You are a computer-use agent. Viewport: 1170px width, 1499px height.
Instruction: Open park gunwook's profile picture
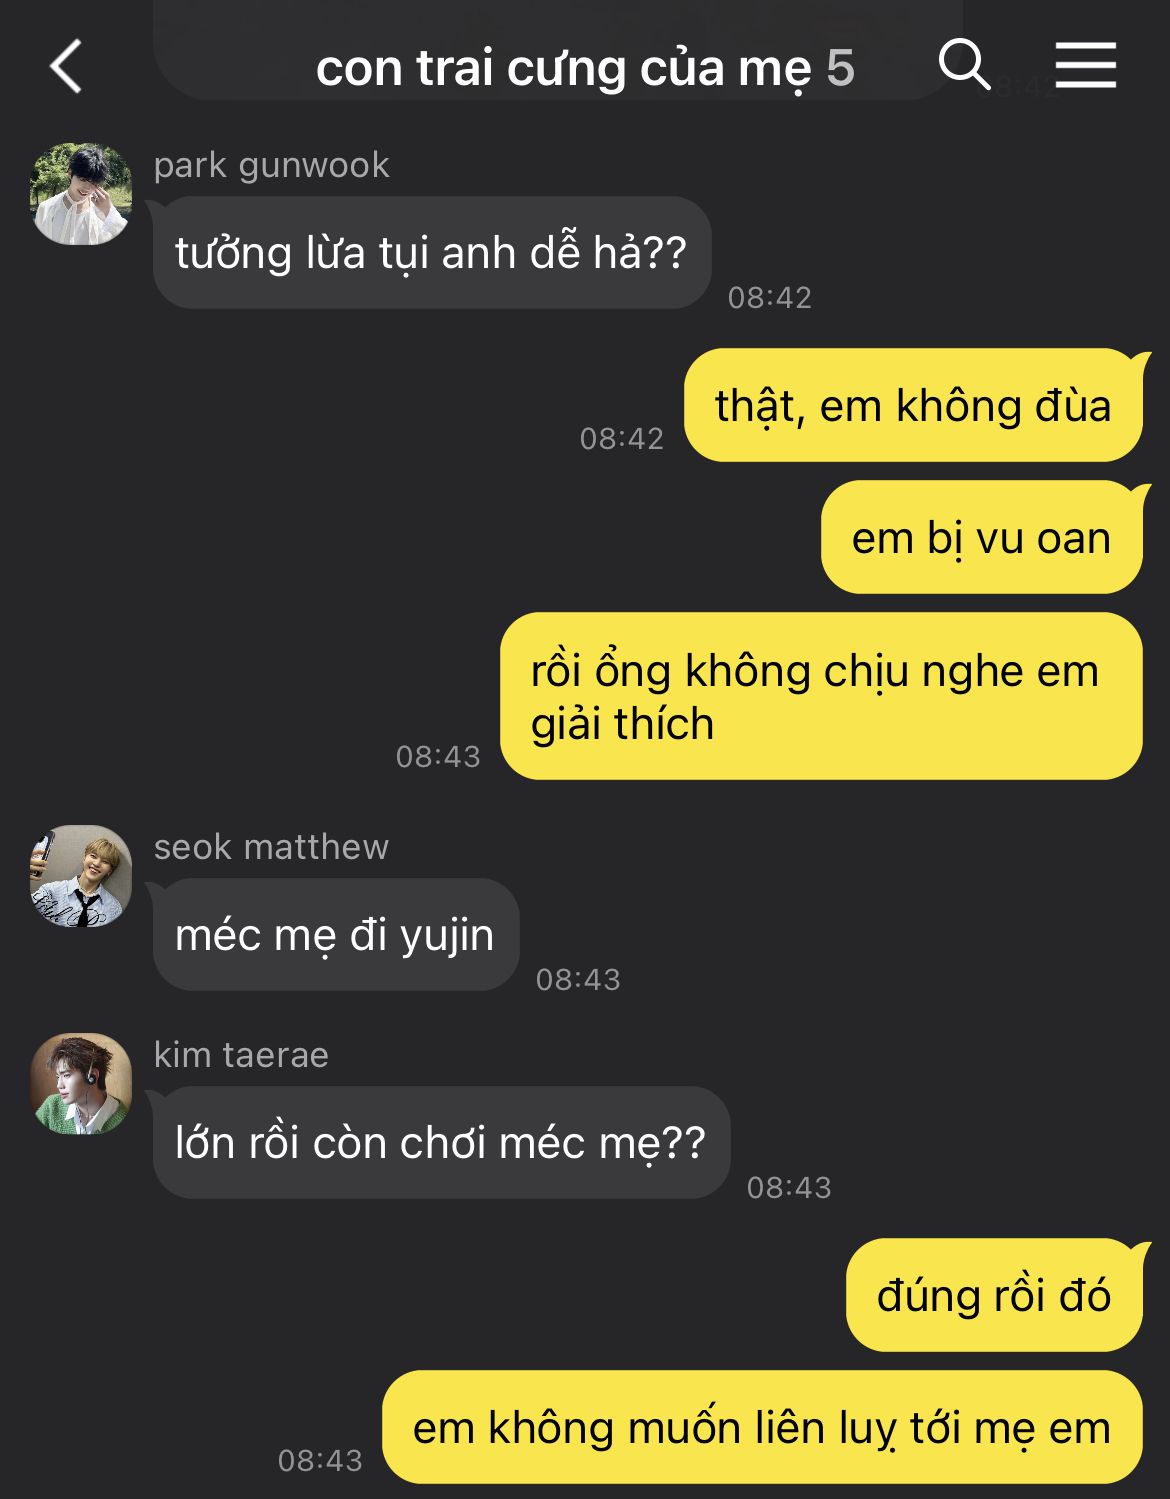(x=81, y=194)
